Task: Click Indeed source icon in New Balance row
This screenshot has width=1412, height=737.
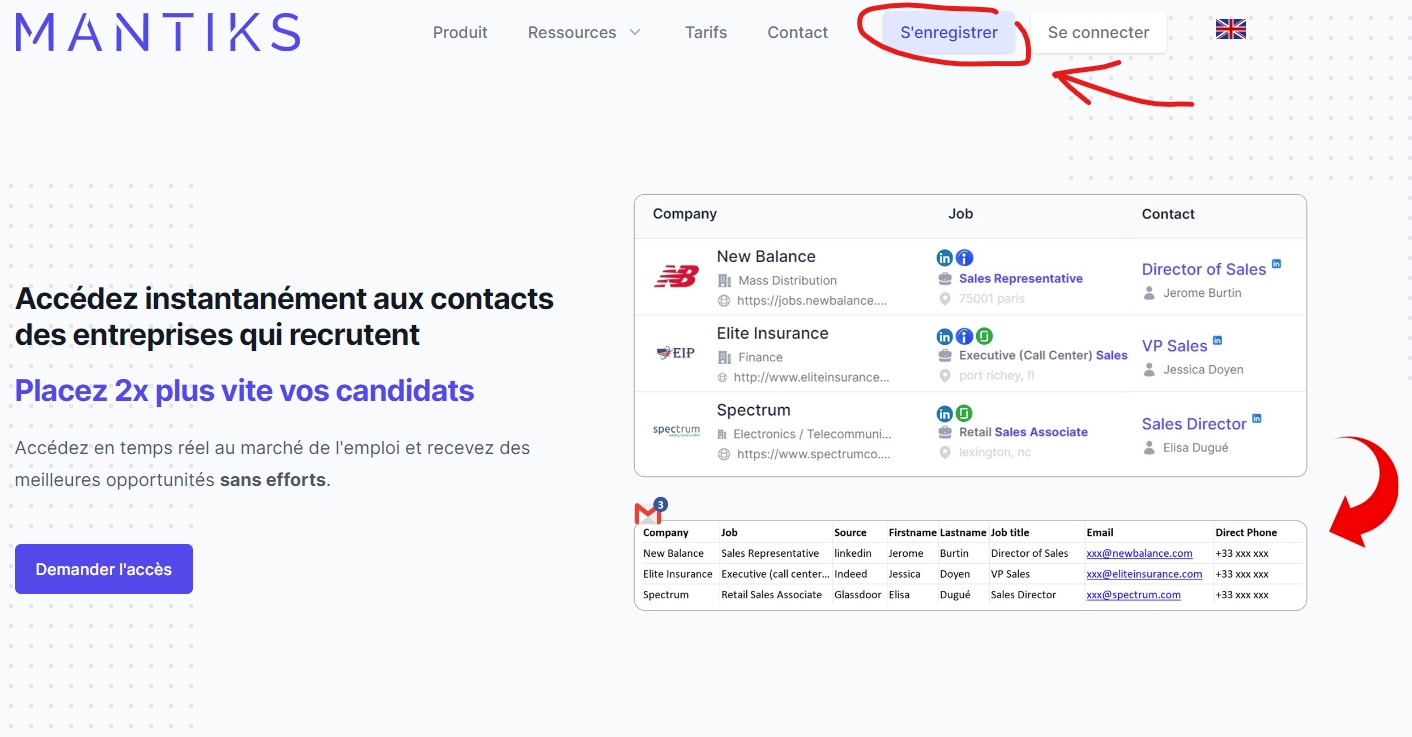Action: 964,258
